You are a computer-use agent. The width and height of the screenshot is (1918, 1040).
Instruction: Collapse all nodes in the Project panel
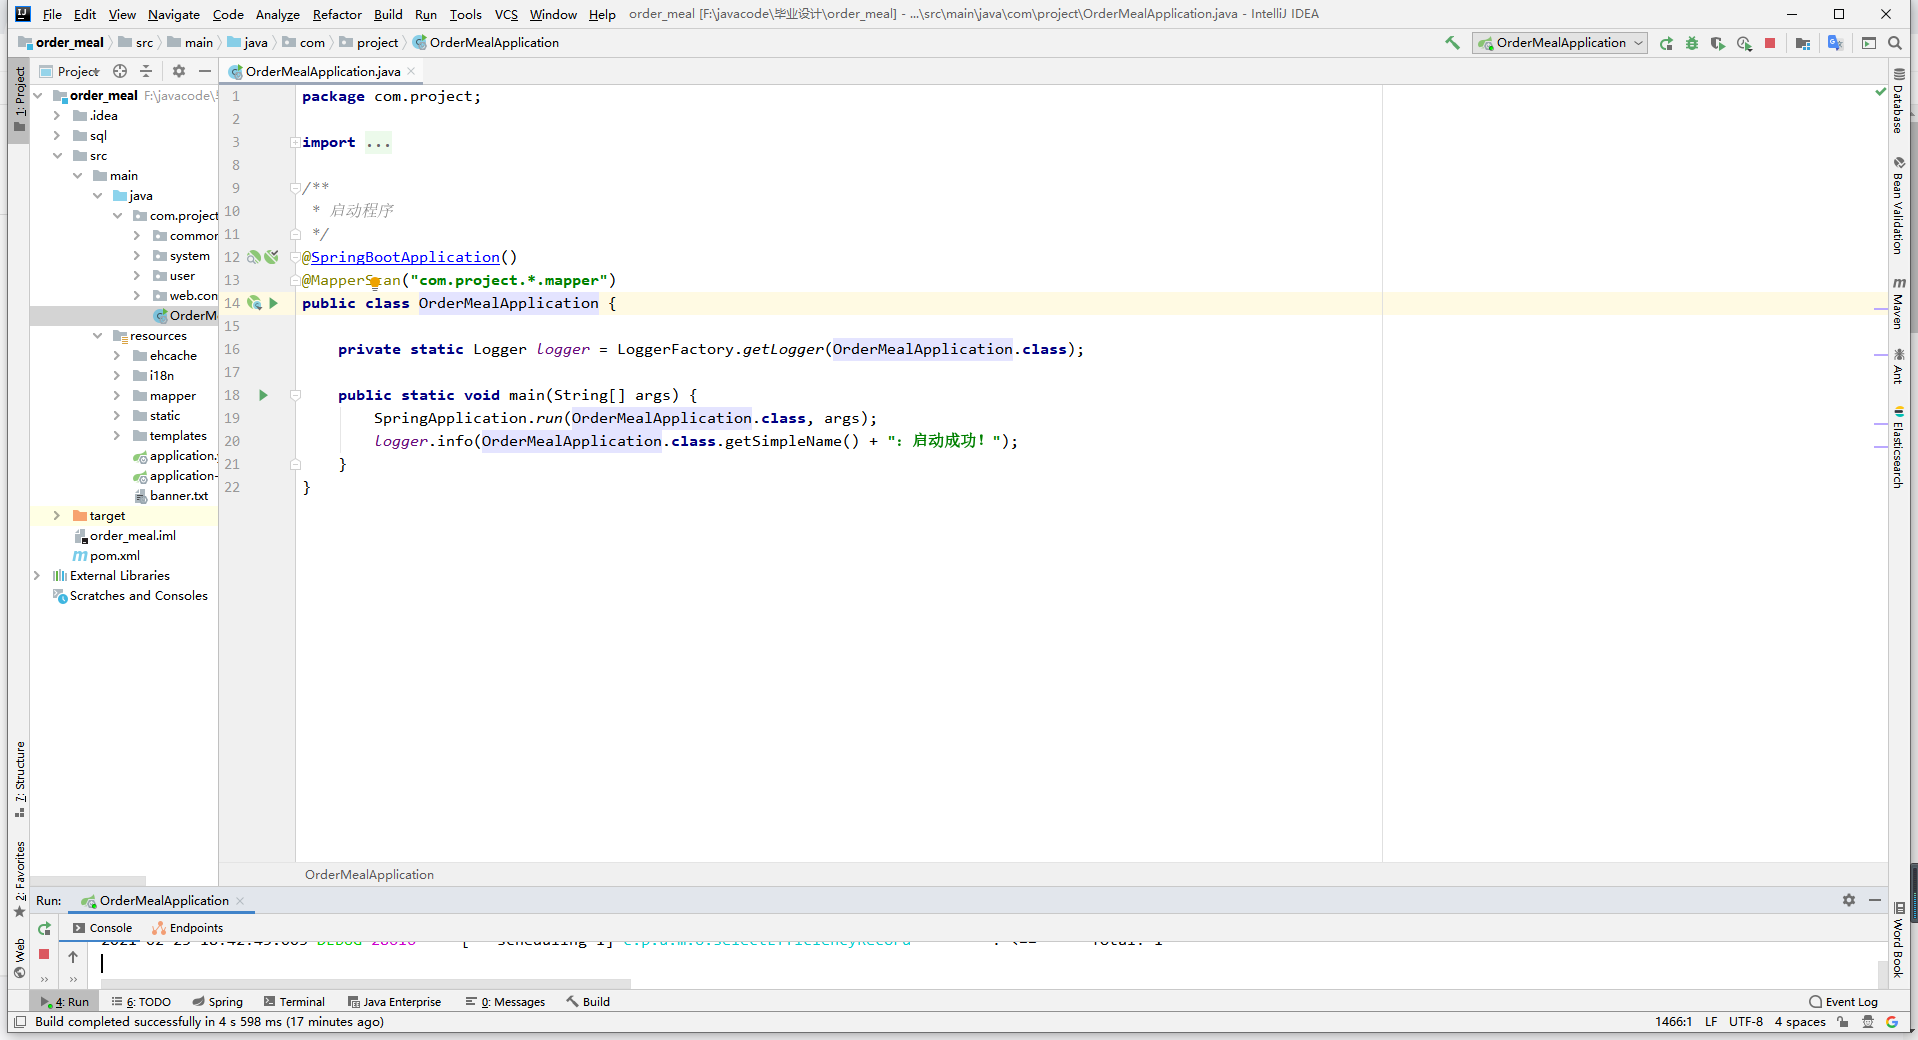tap(146, 71)
